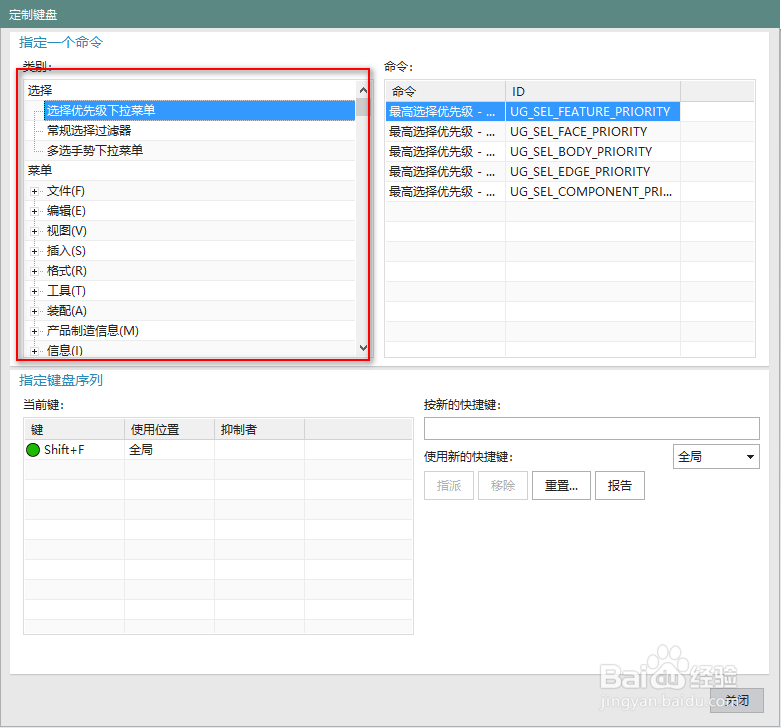Click the 按新的快捷键 input field

point(592,428)
